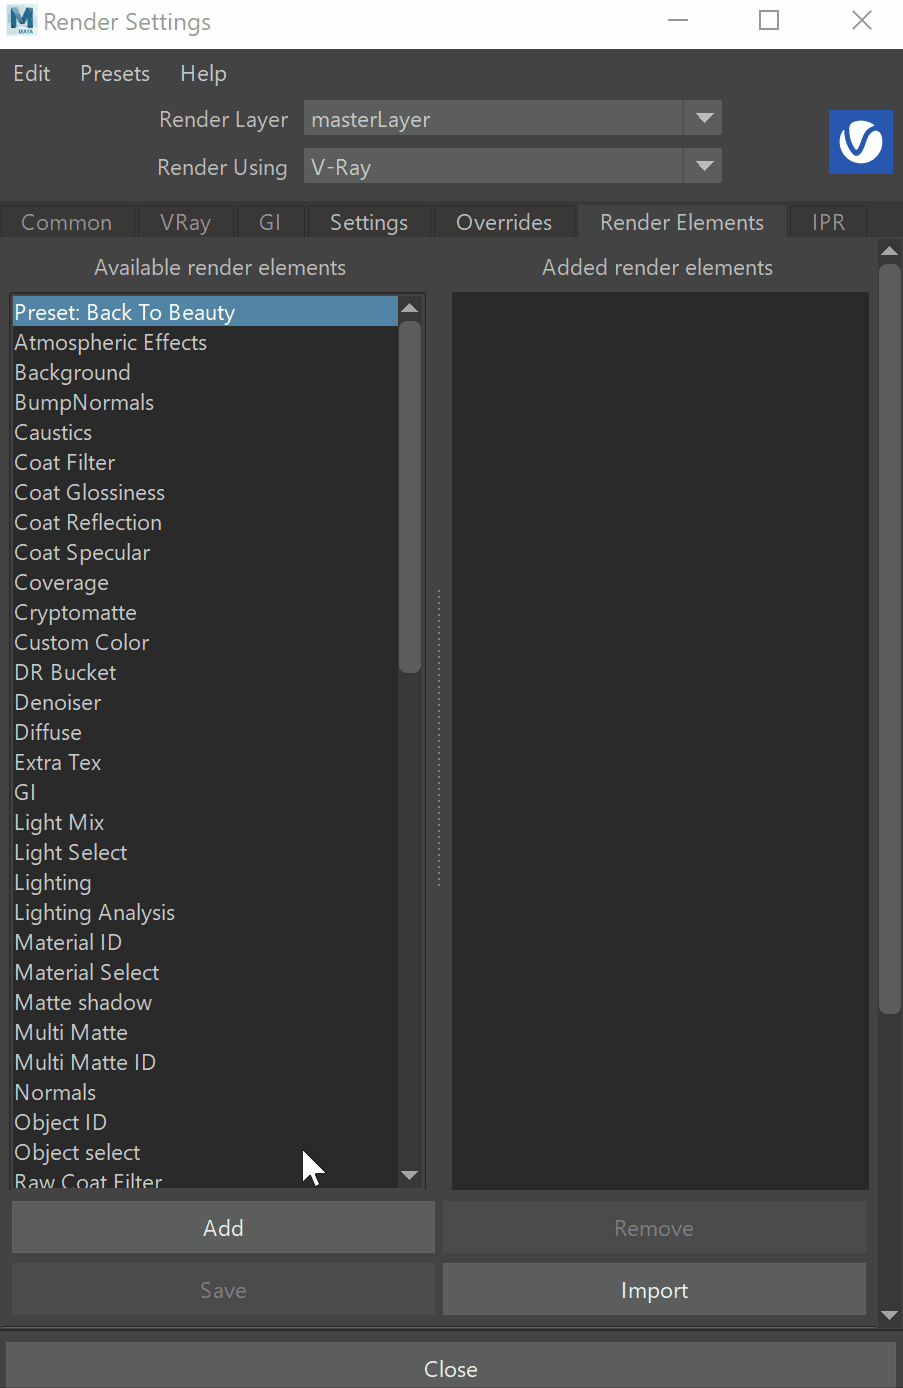903x1388 pixels.
Task: Select 'Light Mix' render element
Action: [205, 822]
